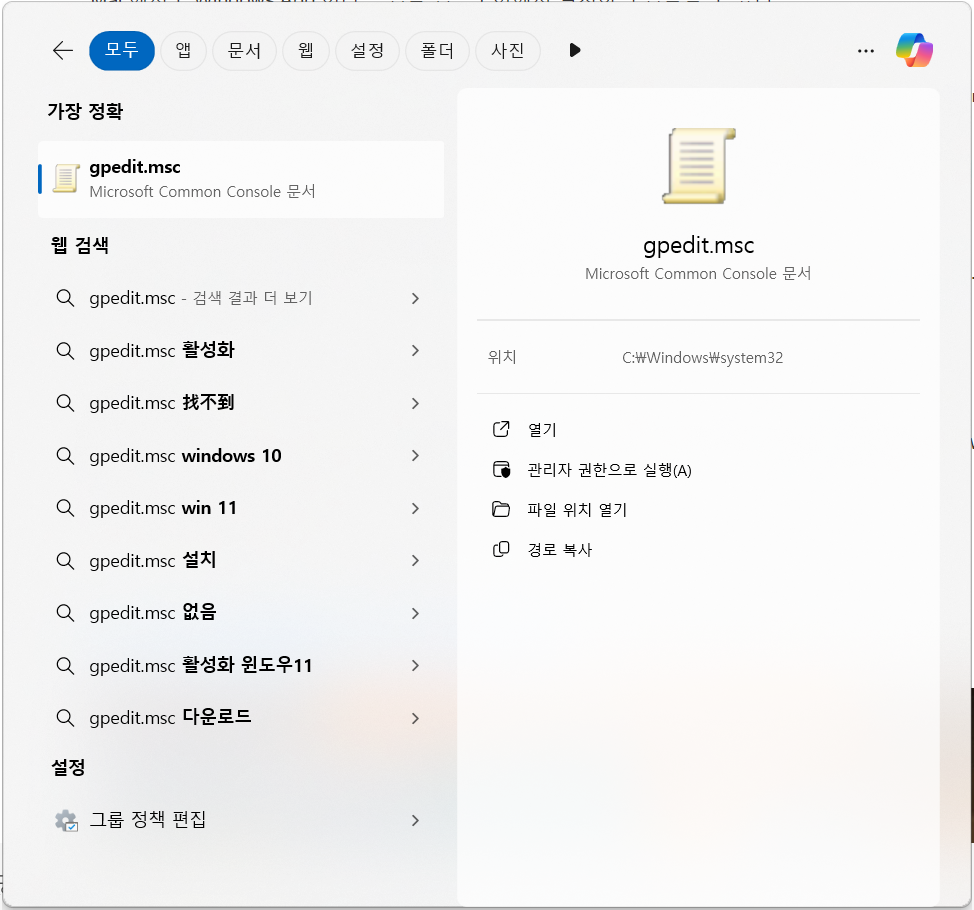Click gpedit.msc scroll icon in best match

click(66, 178)
